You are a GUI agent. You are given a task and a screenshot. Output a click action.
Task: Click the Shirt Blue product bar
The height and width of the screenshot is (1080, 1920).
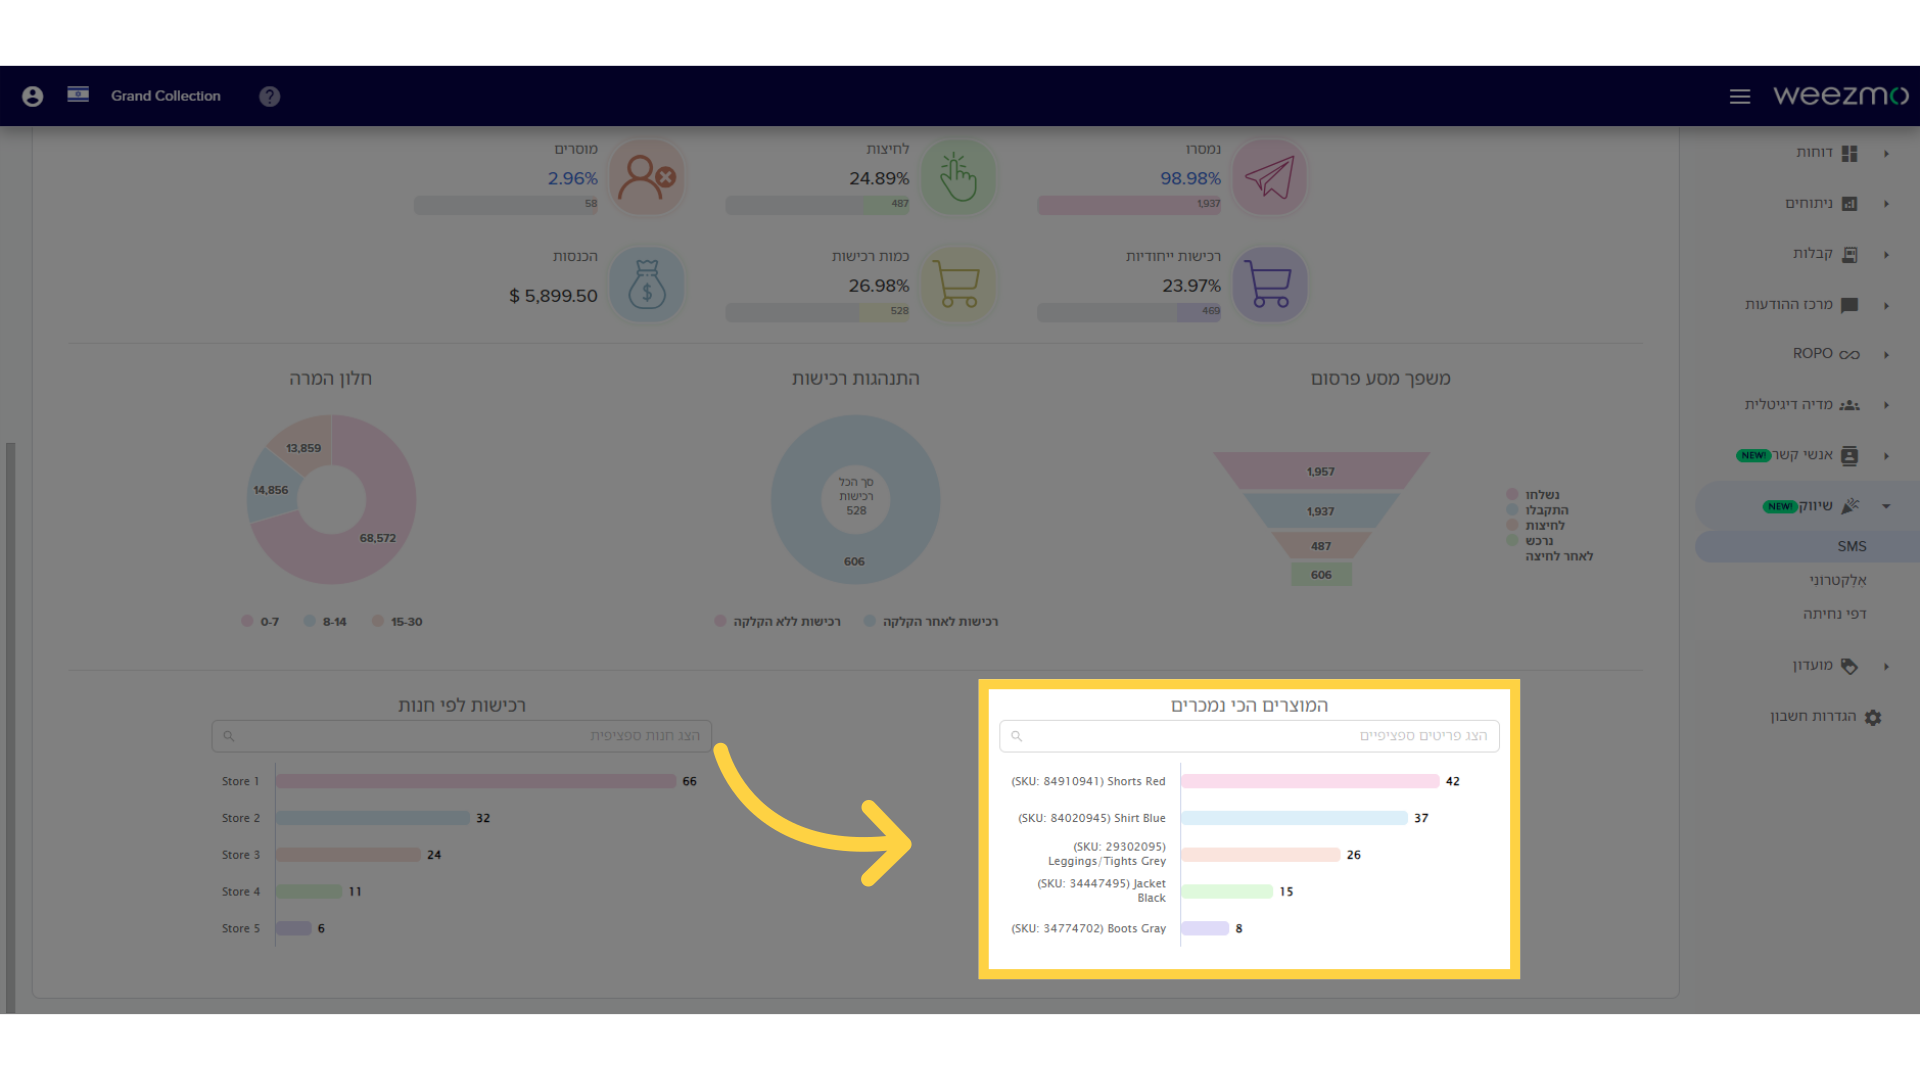1294,818
